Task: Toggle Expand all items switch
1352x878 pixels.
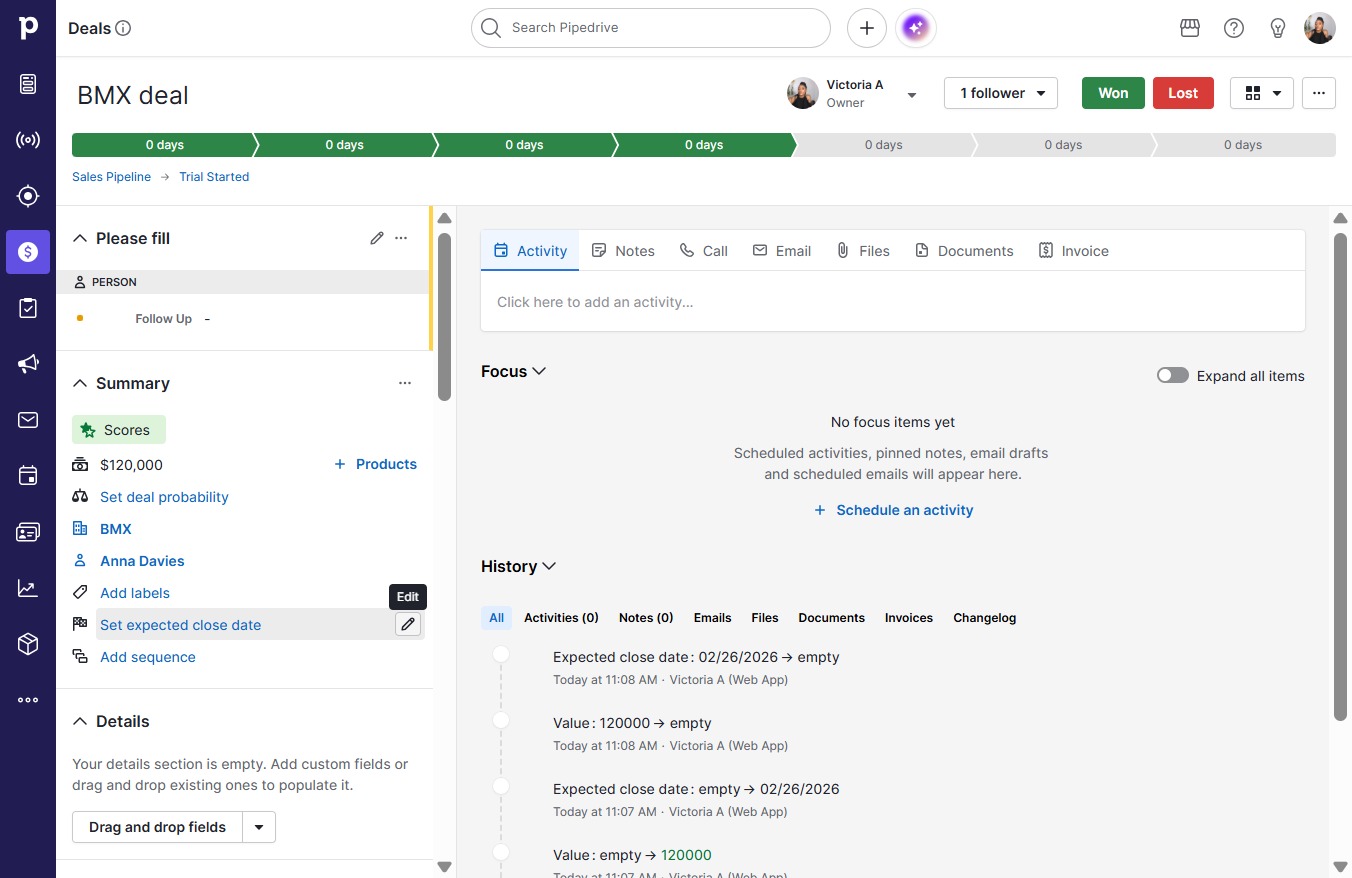Action: [x=1173, y=376]
